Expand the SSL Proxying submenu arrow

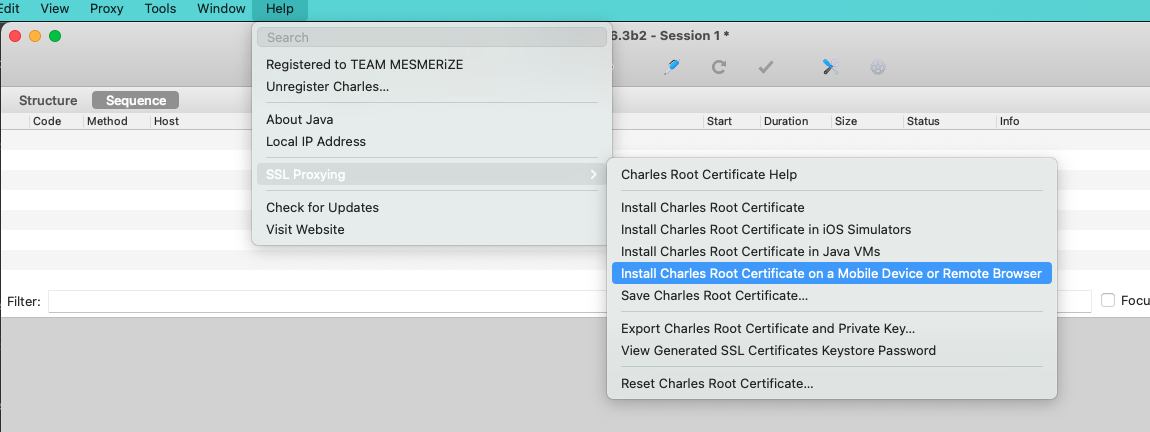[x=593, y=175]
